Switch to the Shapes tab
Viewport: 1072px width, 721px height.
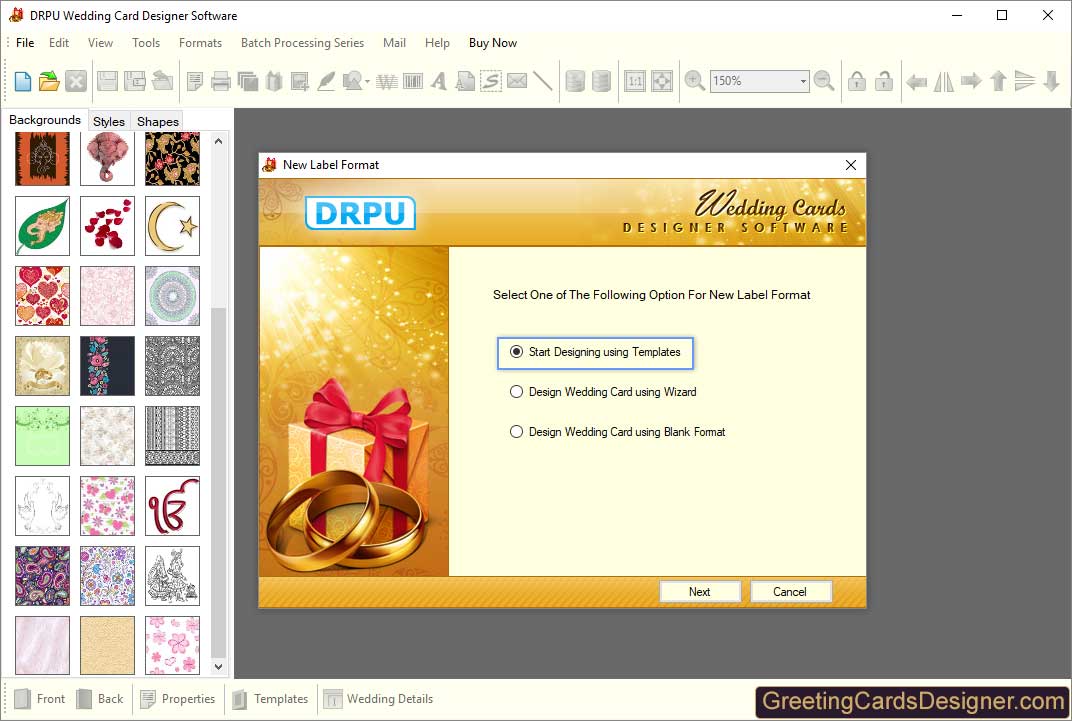157,121
